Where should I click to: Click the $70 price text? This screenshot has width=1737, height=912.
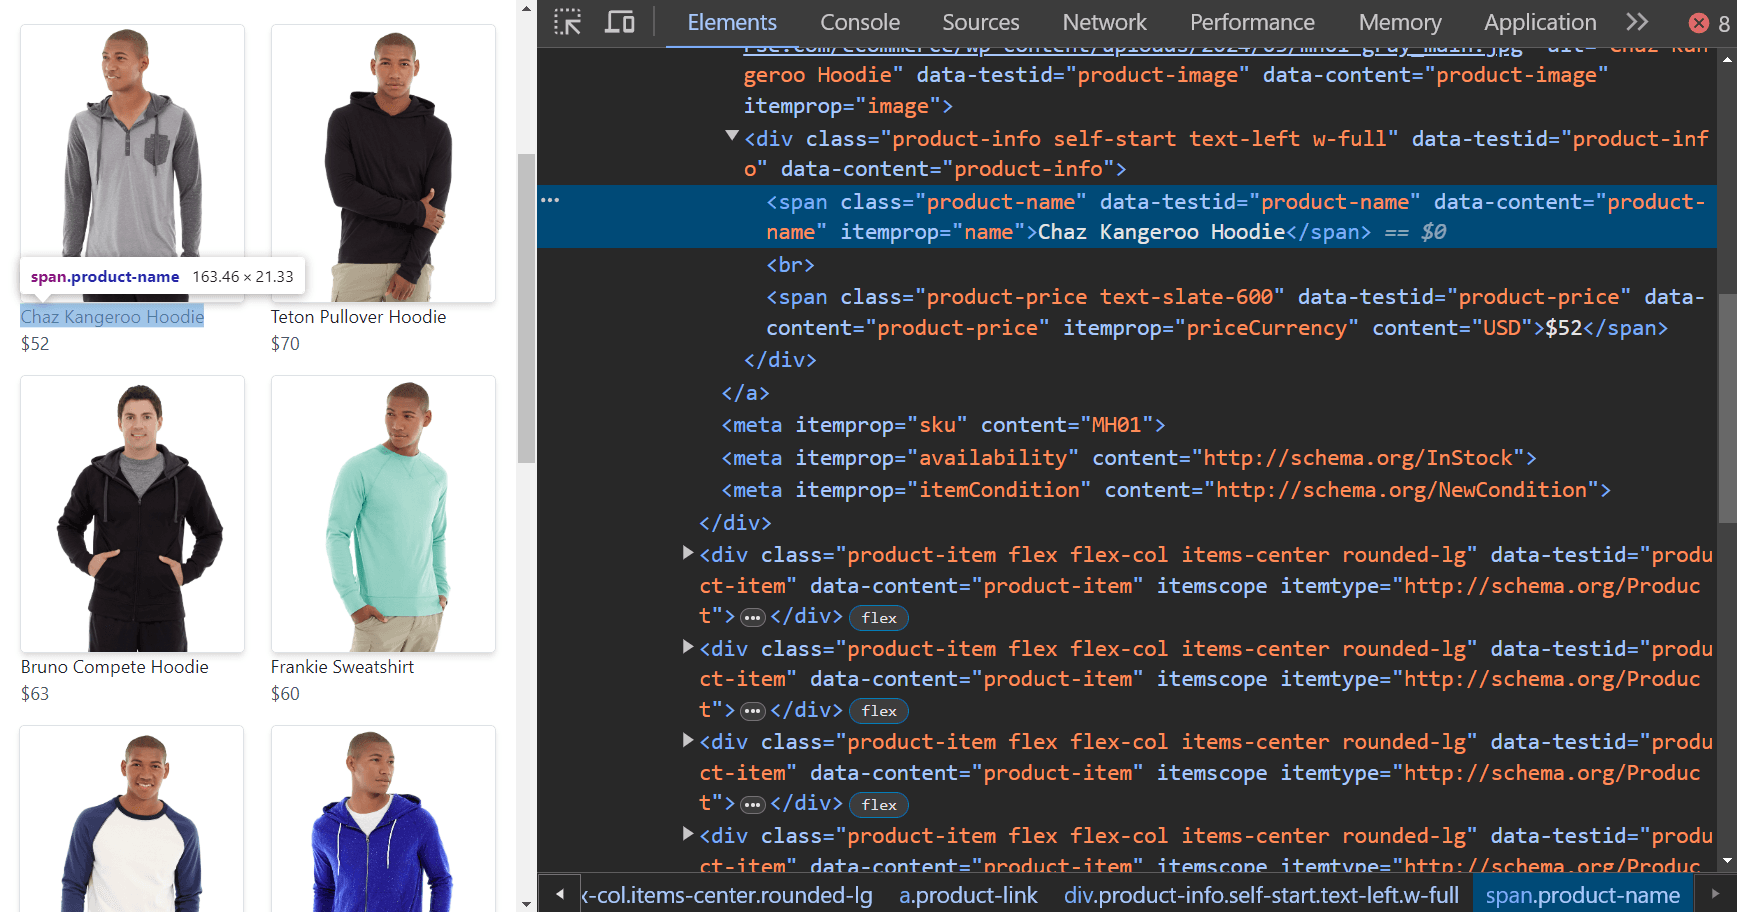coord(285,344)
